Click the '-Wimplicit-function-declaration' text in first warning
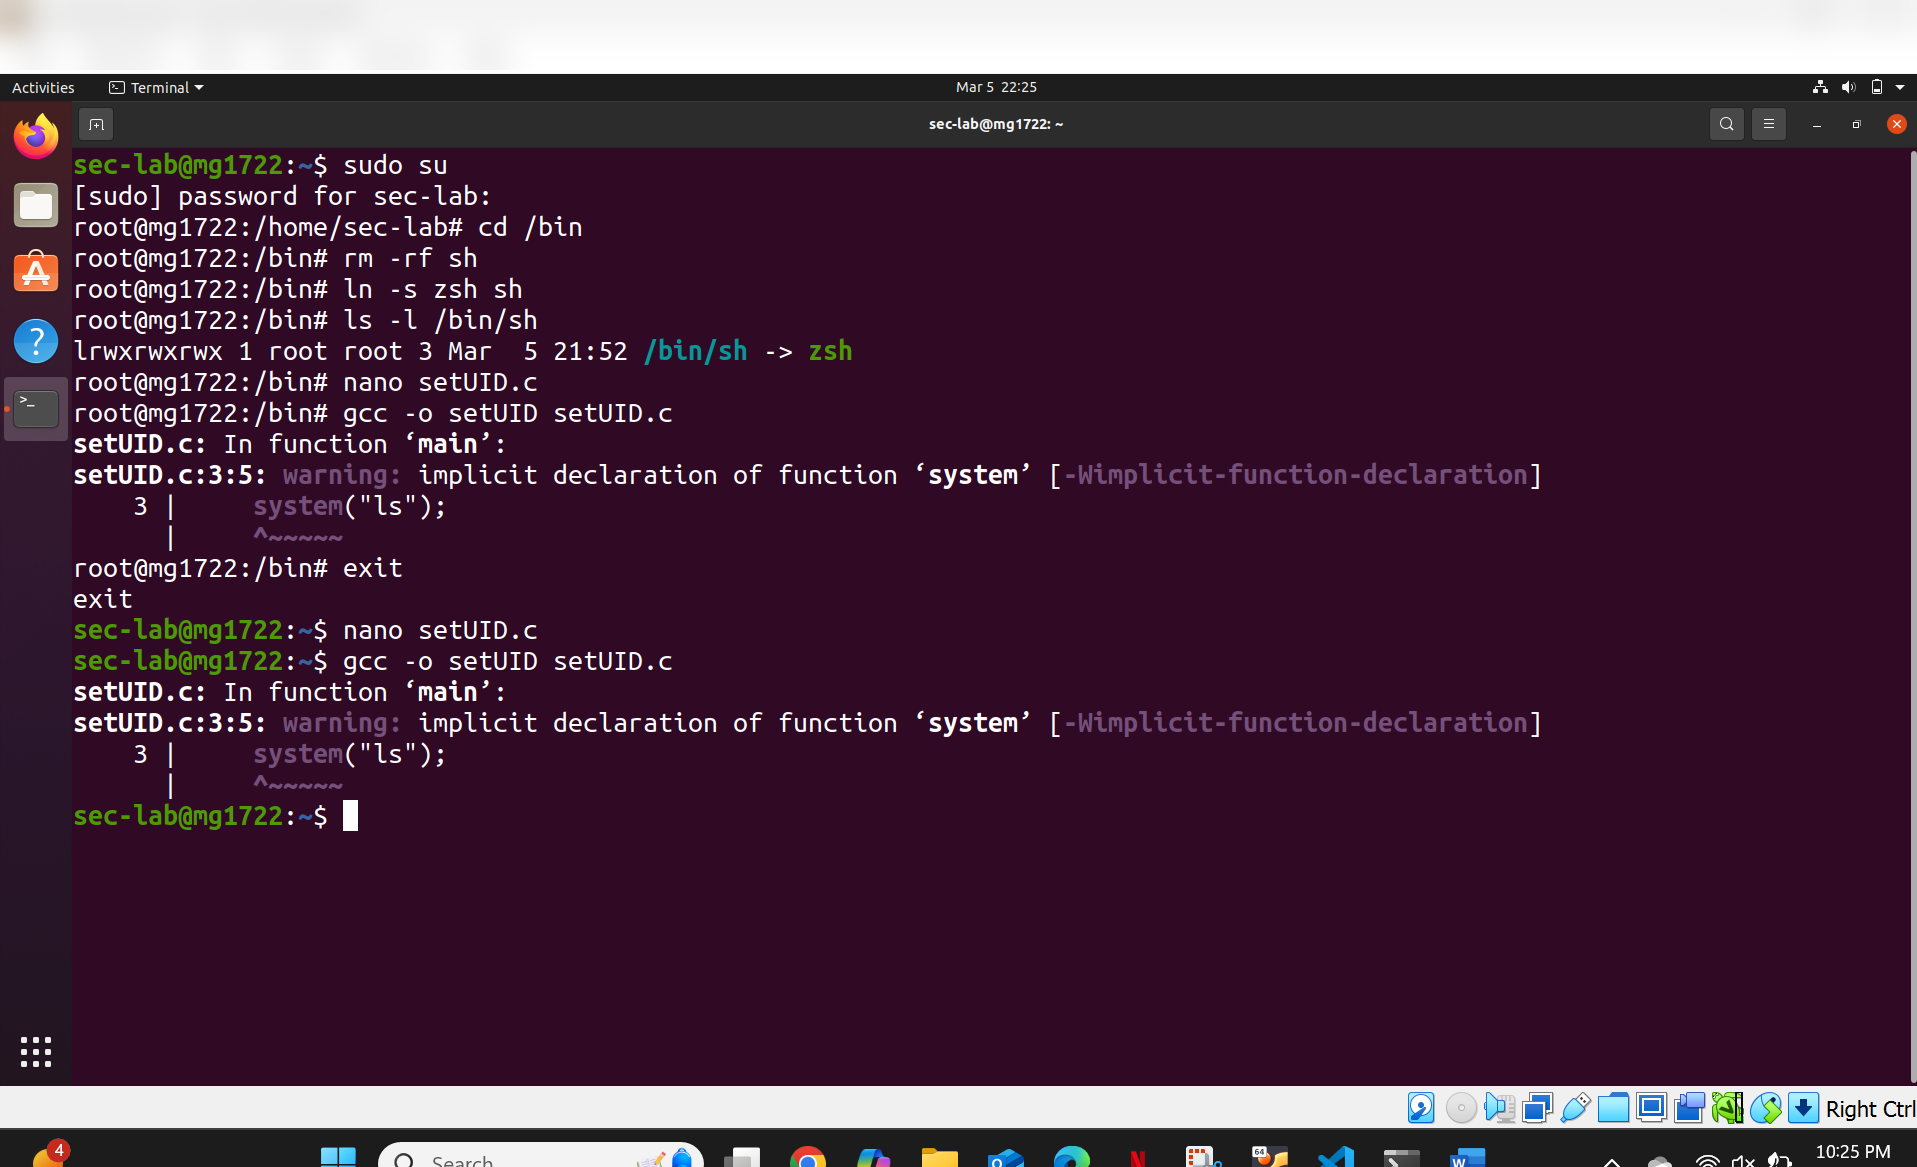1917x1167 pixels. point(1295,475)
